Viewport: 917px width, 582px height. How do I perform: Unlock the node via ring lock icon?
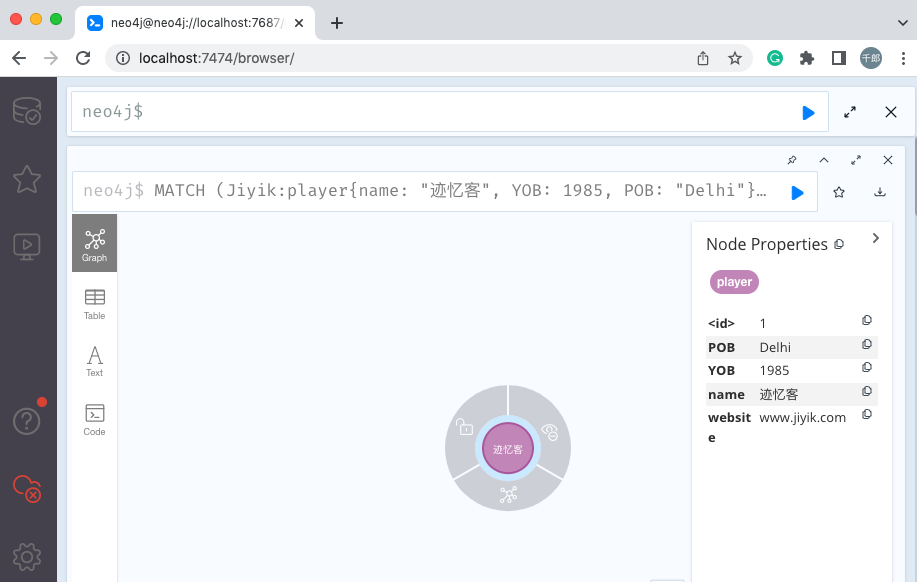coord(464,426)
